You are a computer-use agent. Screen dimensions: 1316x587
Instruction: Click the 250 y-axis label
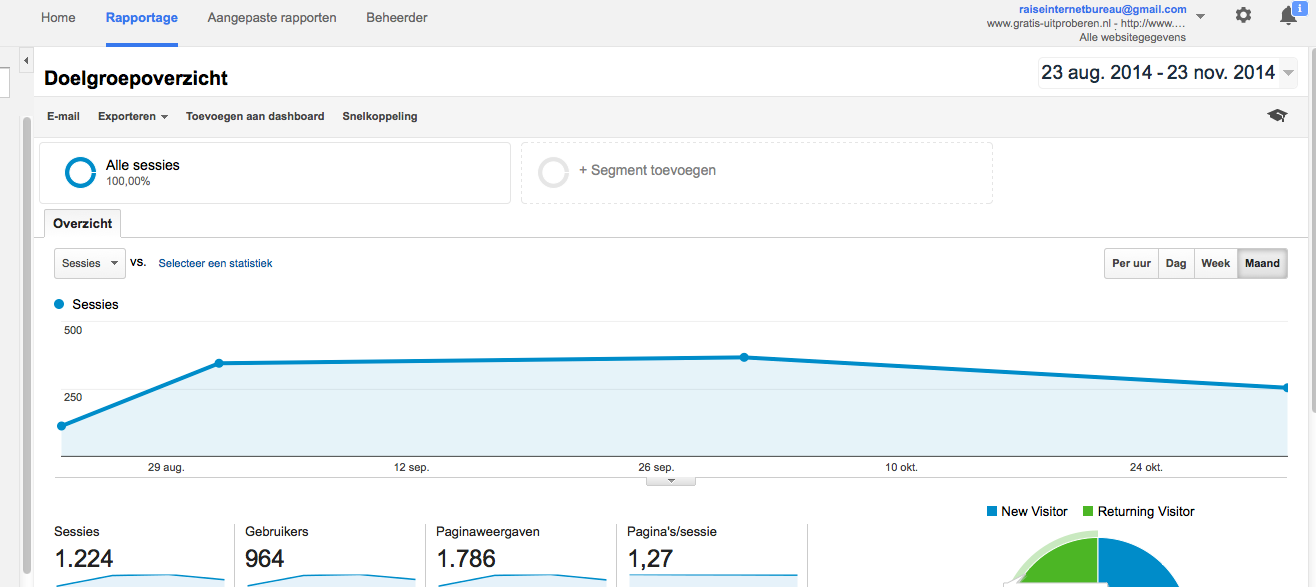click(x=73, y=397)
